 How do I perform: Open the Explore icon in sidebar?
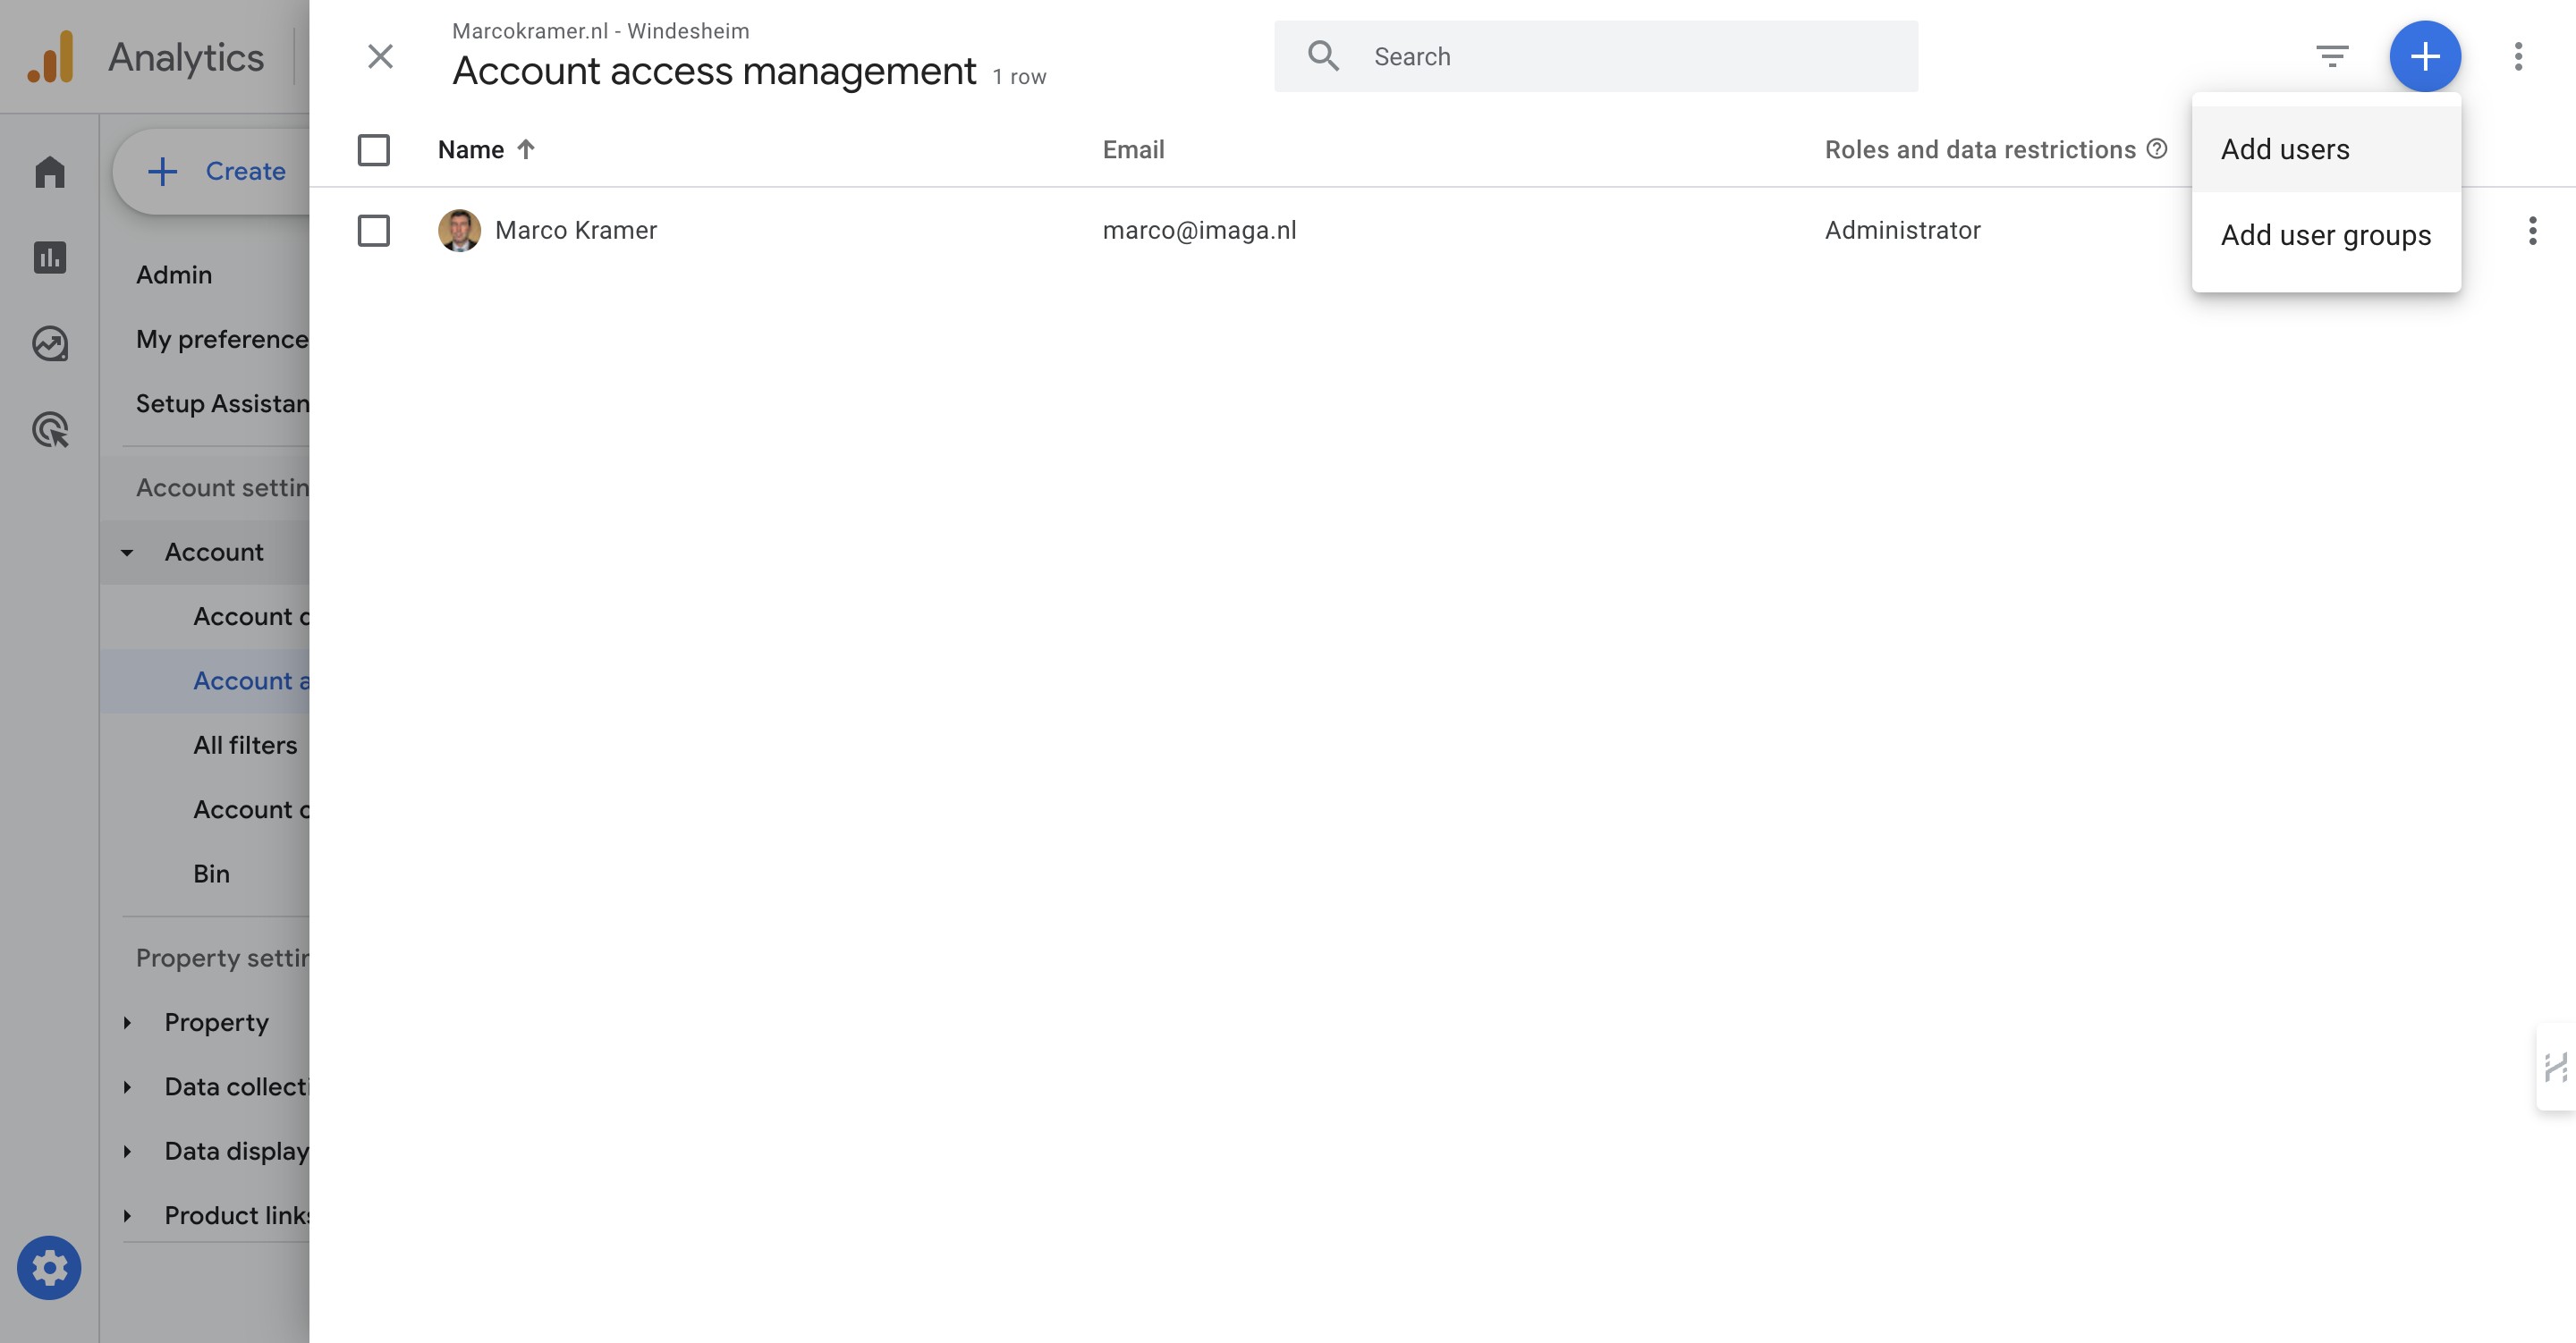pos(49,344)
